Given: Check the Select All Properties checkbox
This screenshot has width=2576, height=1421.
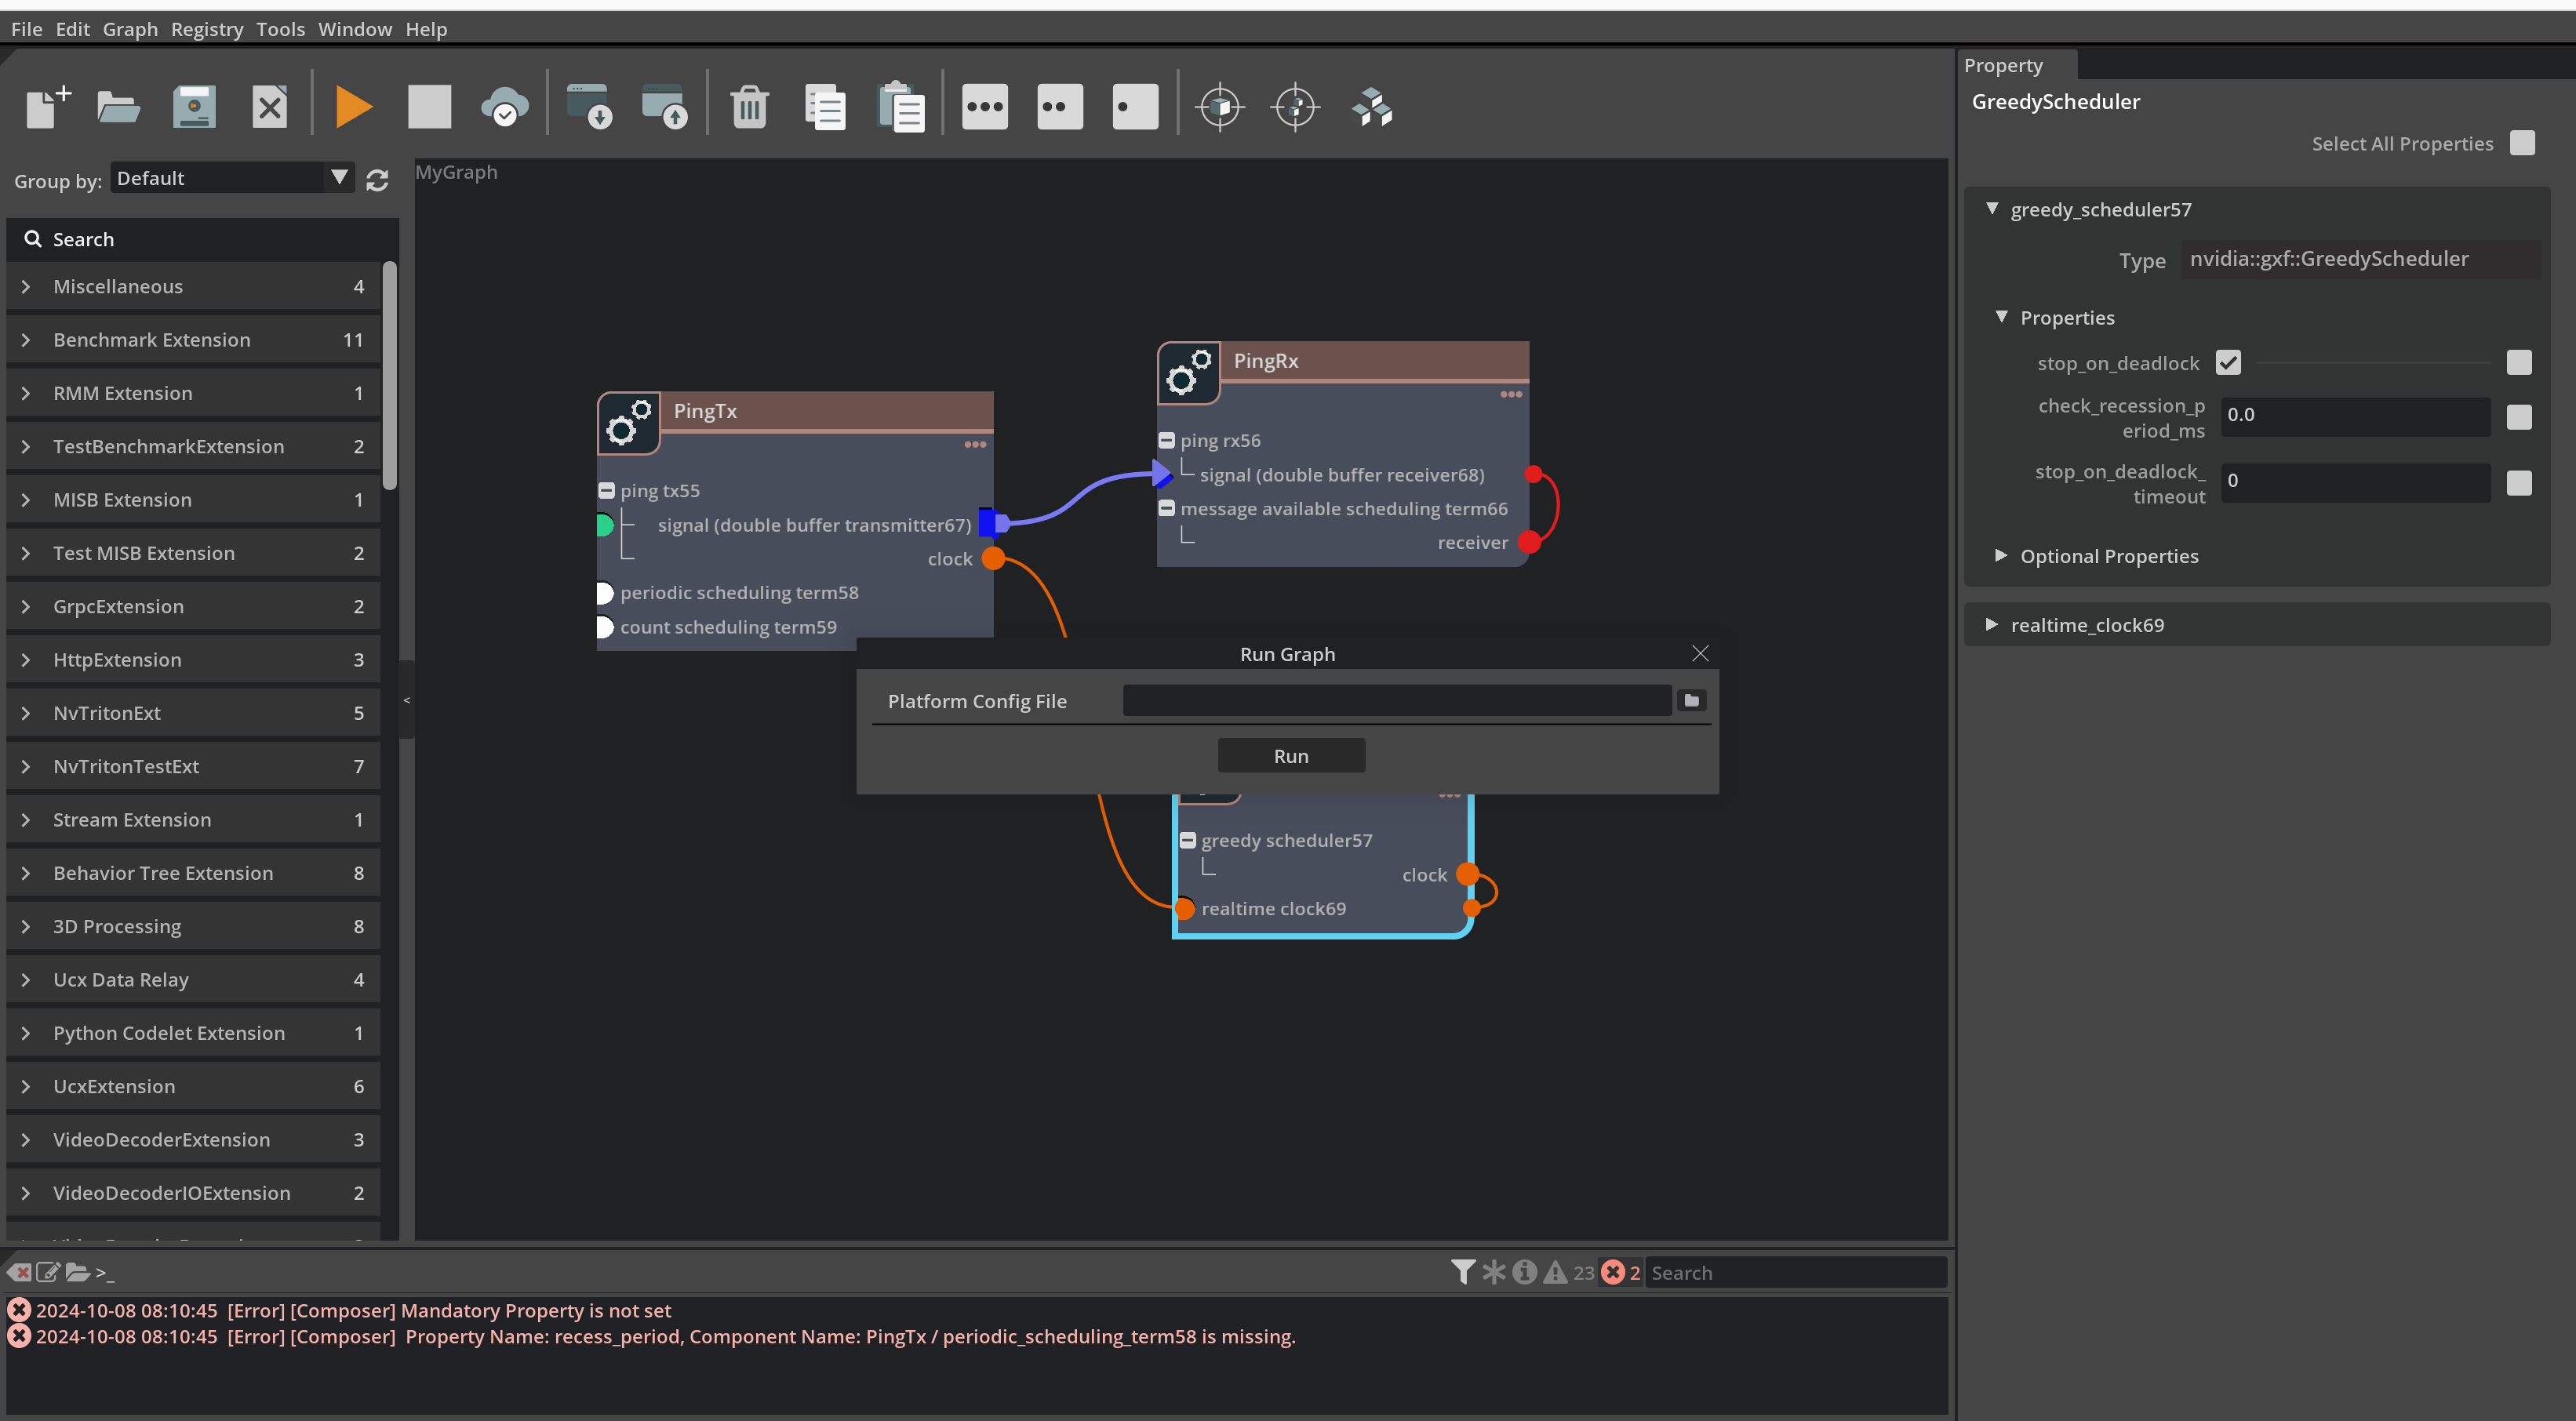Looking at the screenshot, I should pyautogui.click(x=2522, y=143).
